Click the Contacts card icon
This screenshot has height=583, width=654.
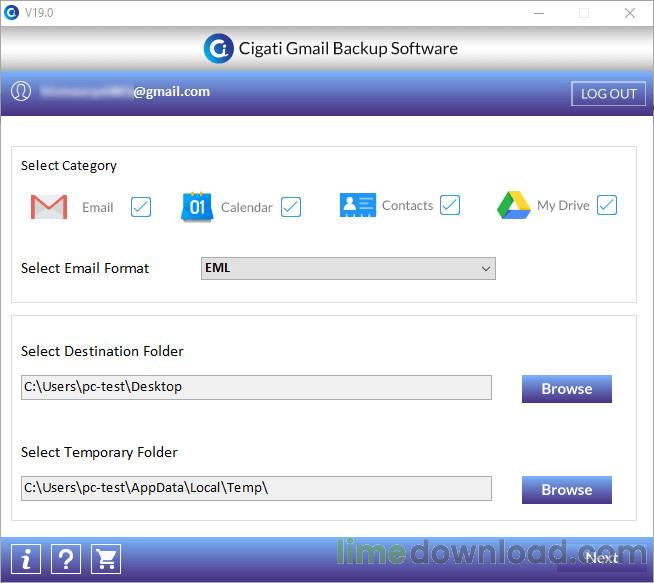357,205
